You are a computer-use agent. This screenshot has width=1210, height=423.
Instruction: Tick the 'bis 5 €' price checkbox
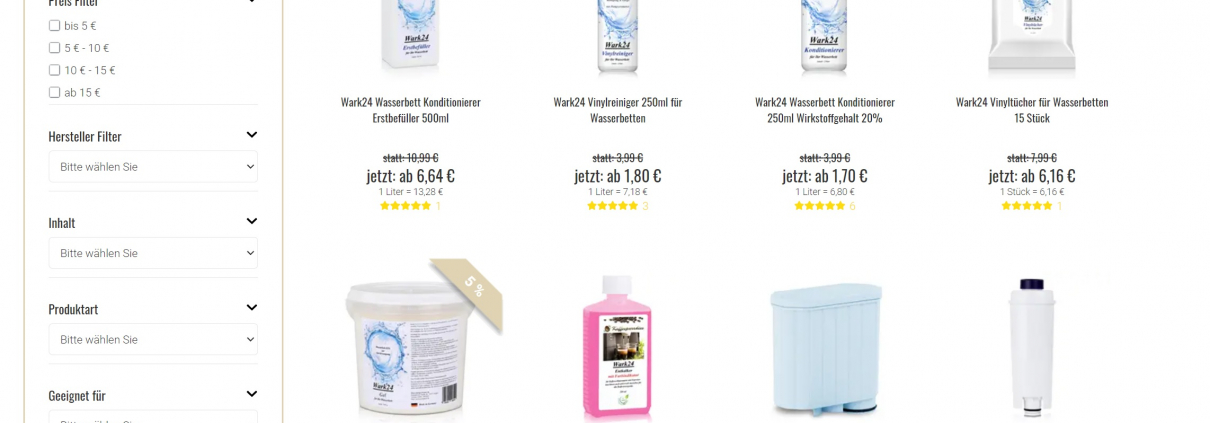[55, 26]
